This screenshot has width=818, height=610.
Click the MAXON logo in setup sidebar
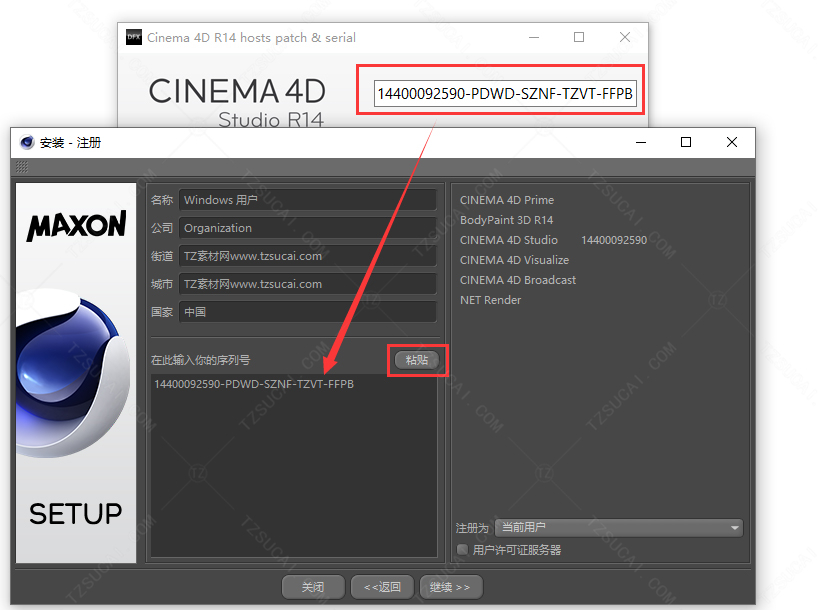tap(76, 225)
